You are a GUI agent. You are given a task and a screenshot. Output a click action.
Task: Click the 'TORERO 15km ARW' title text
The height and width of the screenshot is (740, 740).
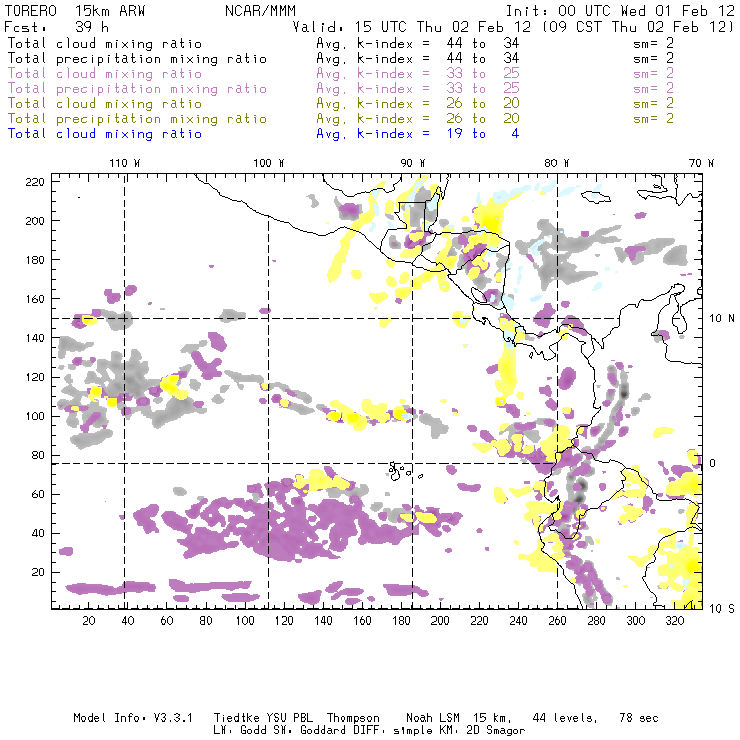tap(75, 11)
